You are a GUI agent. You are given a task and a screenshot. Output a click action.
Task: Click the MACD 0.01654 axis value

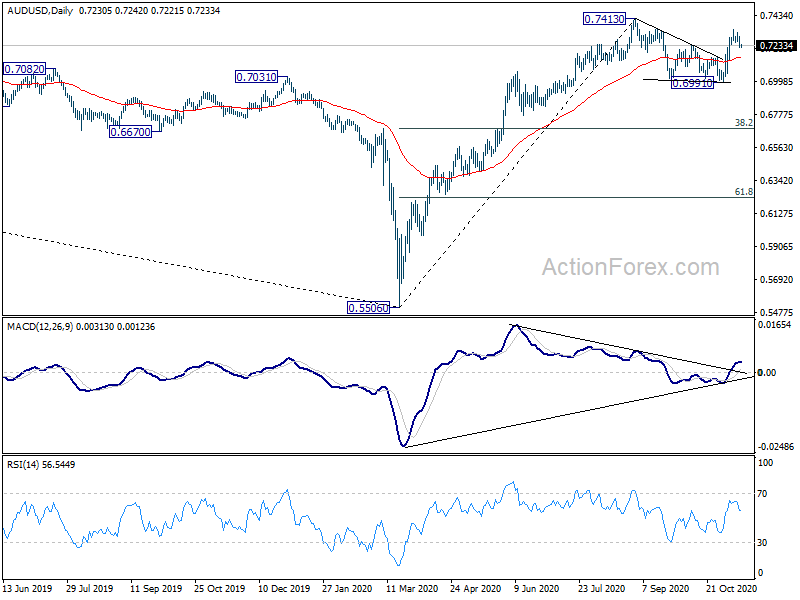click(775, 324)
